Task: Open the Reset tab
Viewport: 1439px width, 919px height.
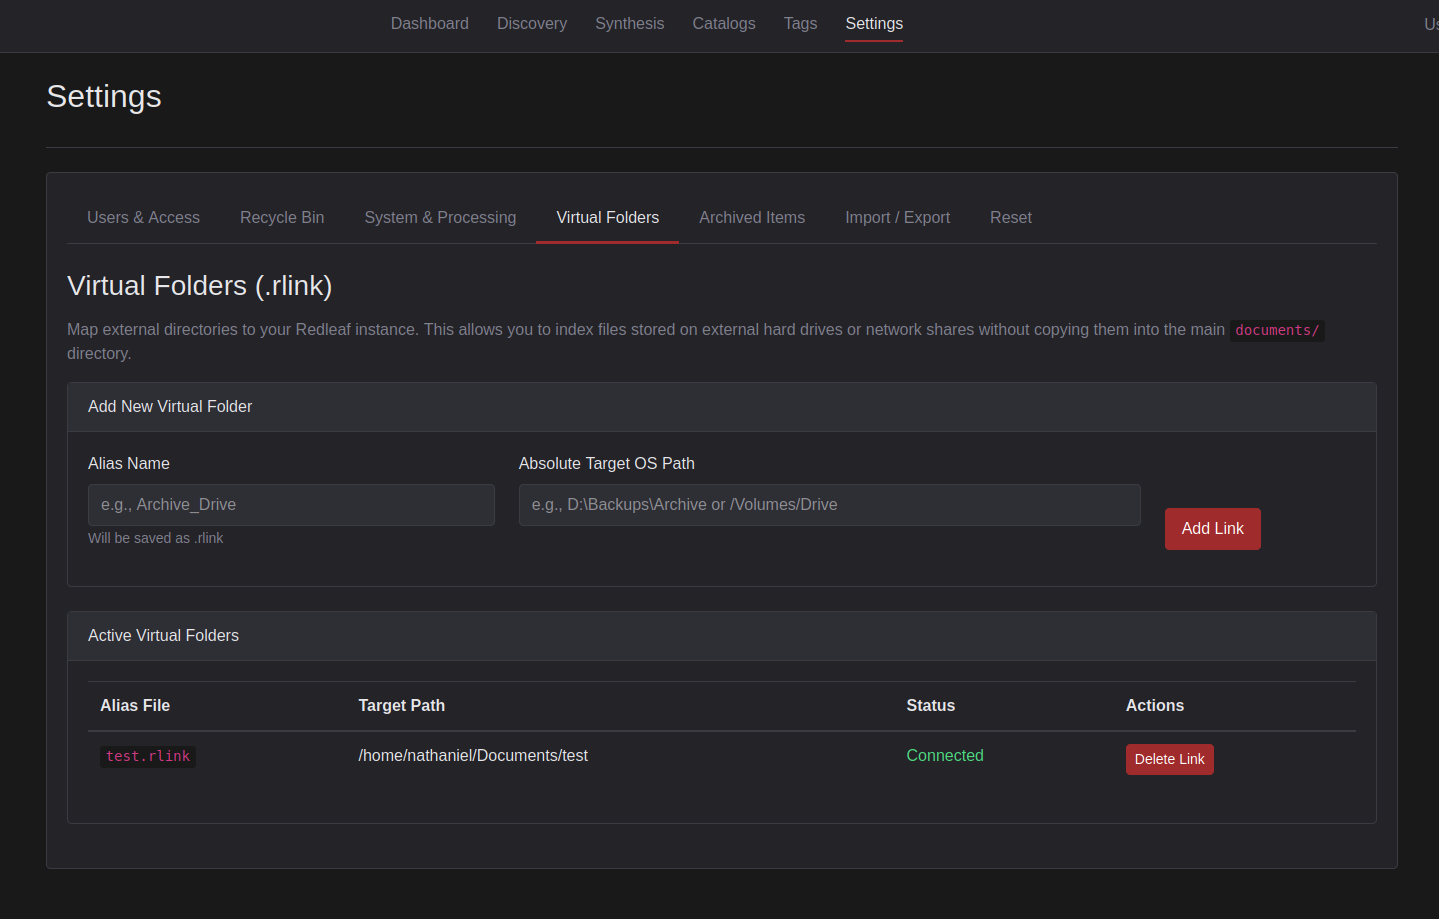Action: pos(1010,218)
